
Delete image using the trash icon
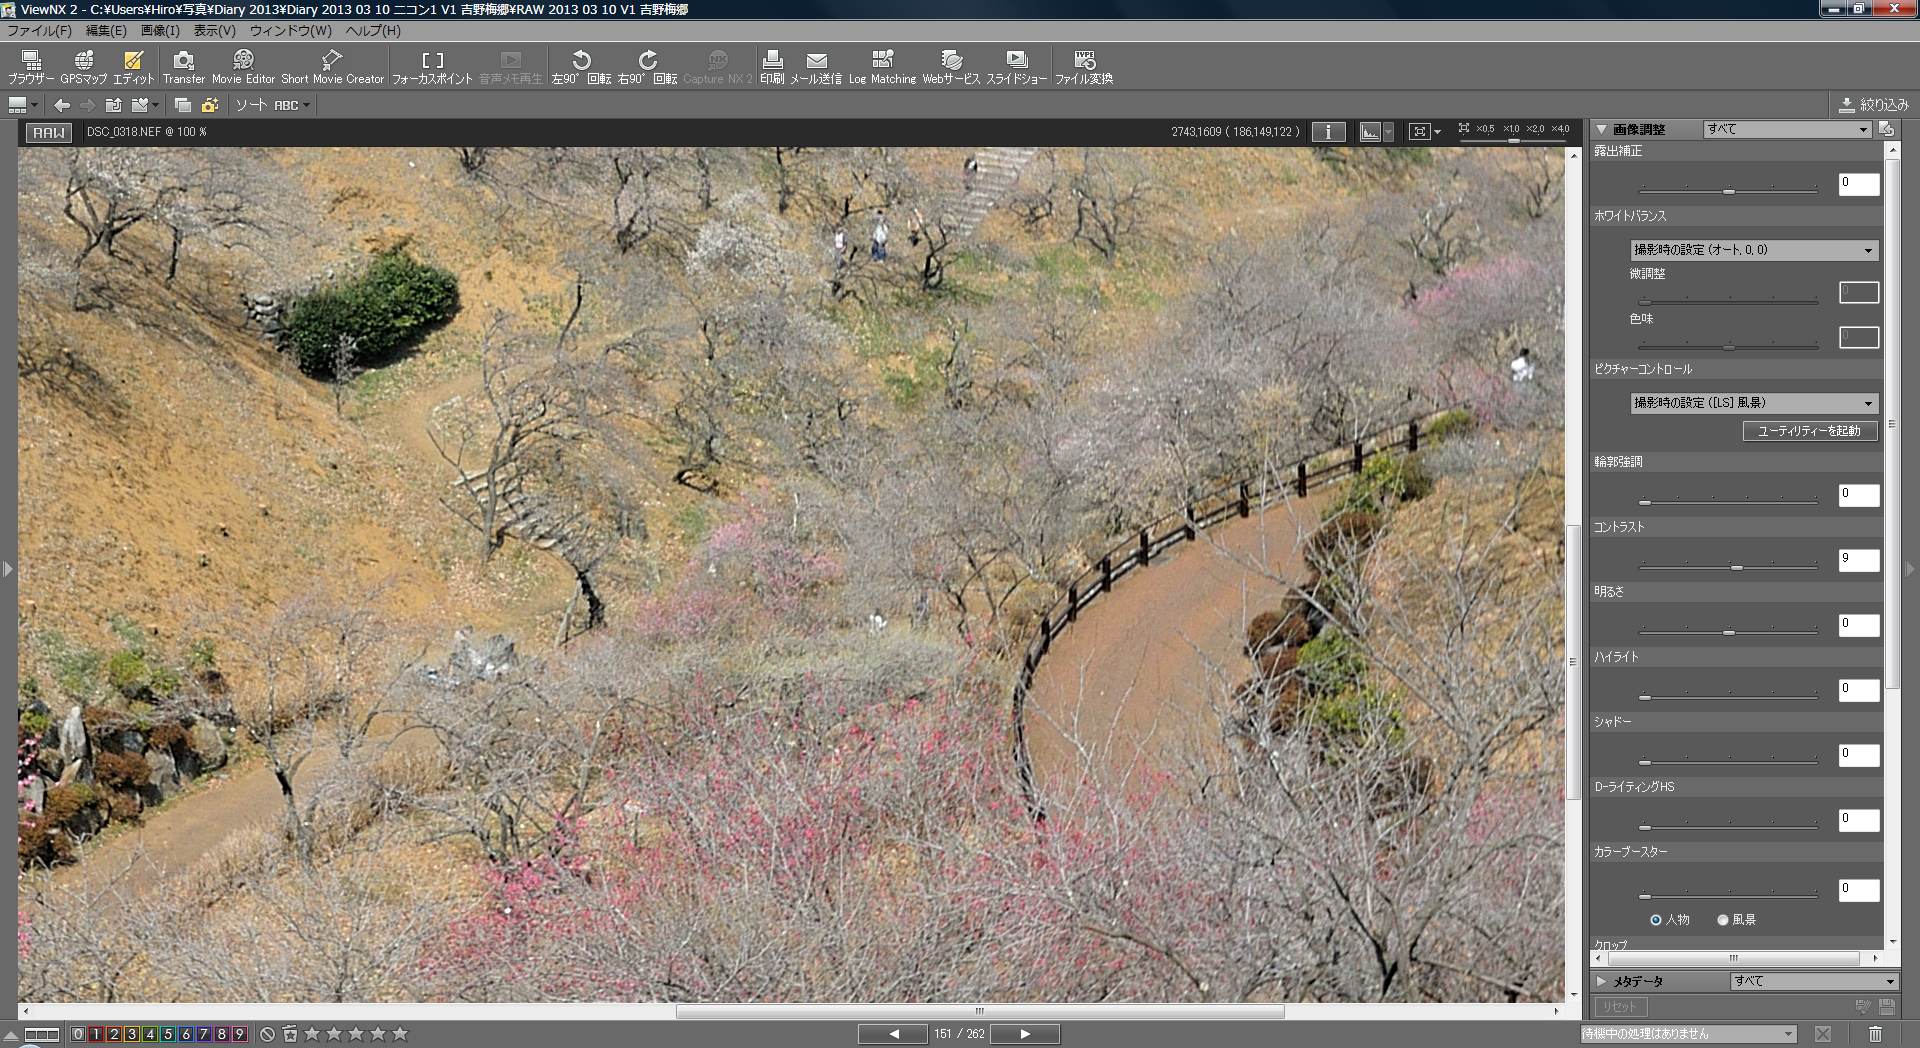coord(1875,1034)
